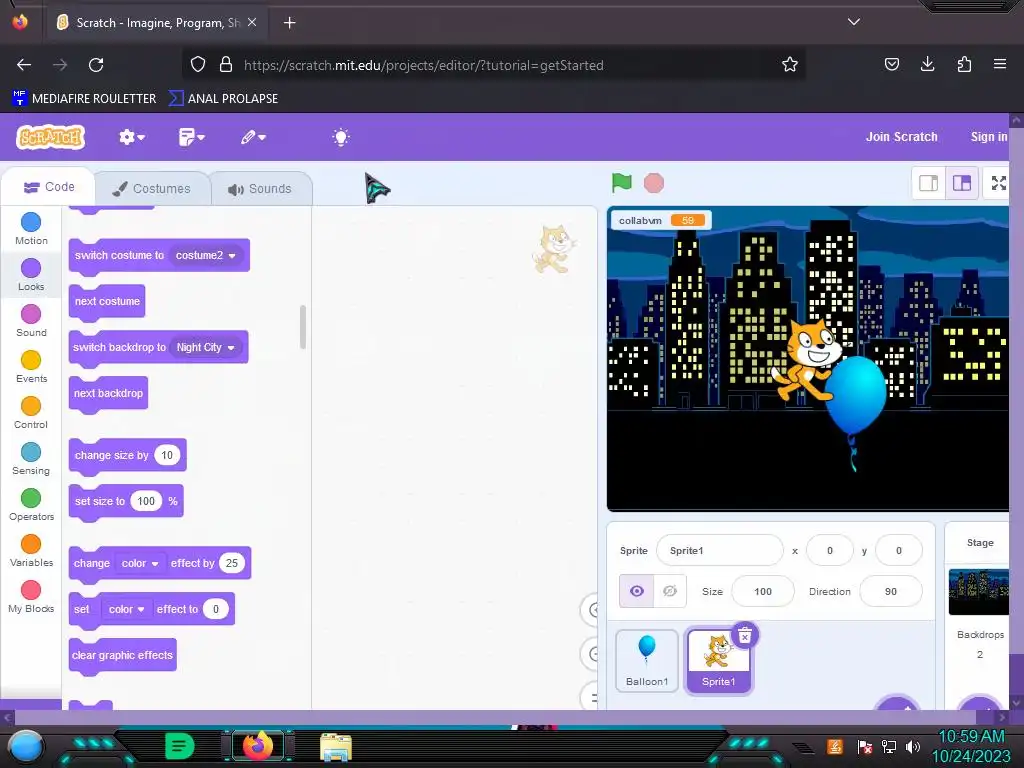
Task: Select the Sound block category
Action: (31, 321)
